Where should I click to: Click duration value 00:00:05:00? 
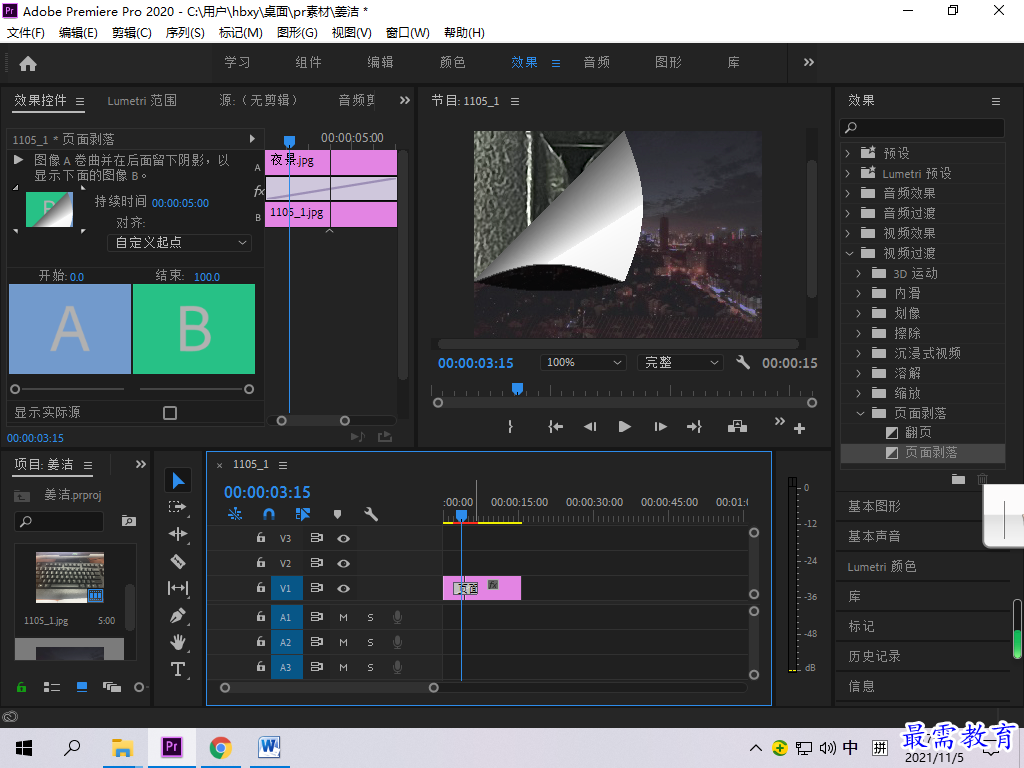[x=180, y=203]
